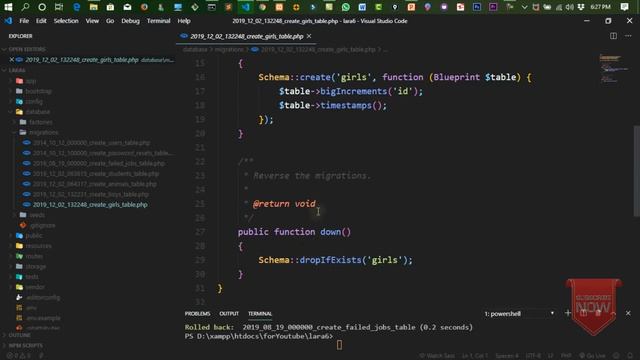
Task: Collapse the migrations folder
Action: click(43, 132)
